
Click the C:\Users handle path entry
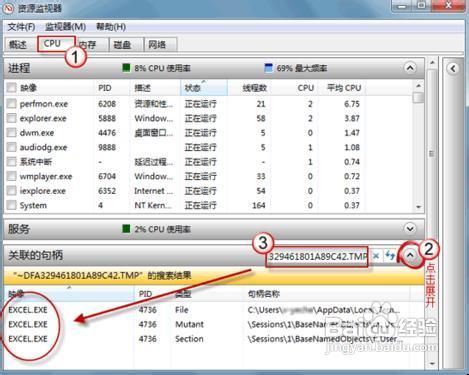click(x=323, y=310)
